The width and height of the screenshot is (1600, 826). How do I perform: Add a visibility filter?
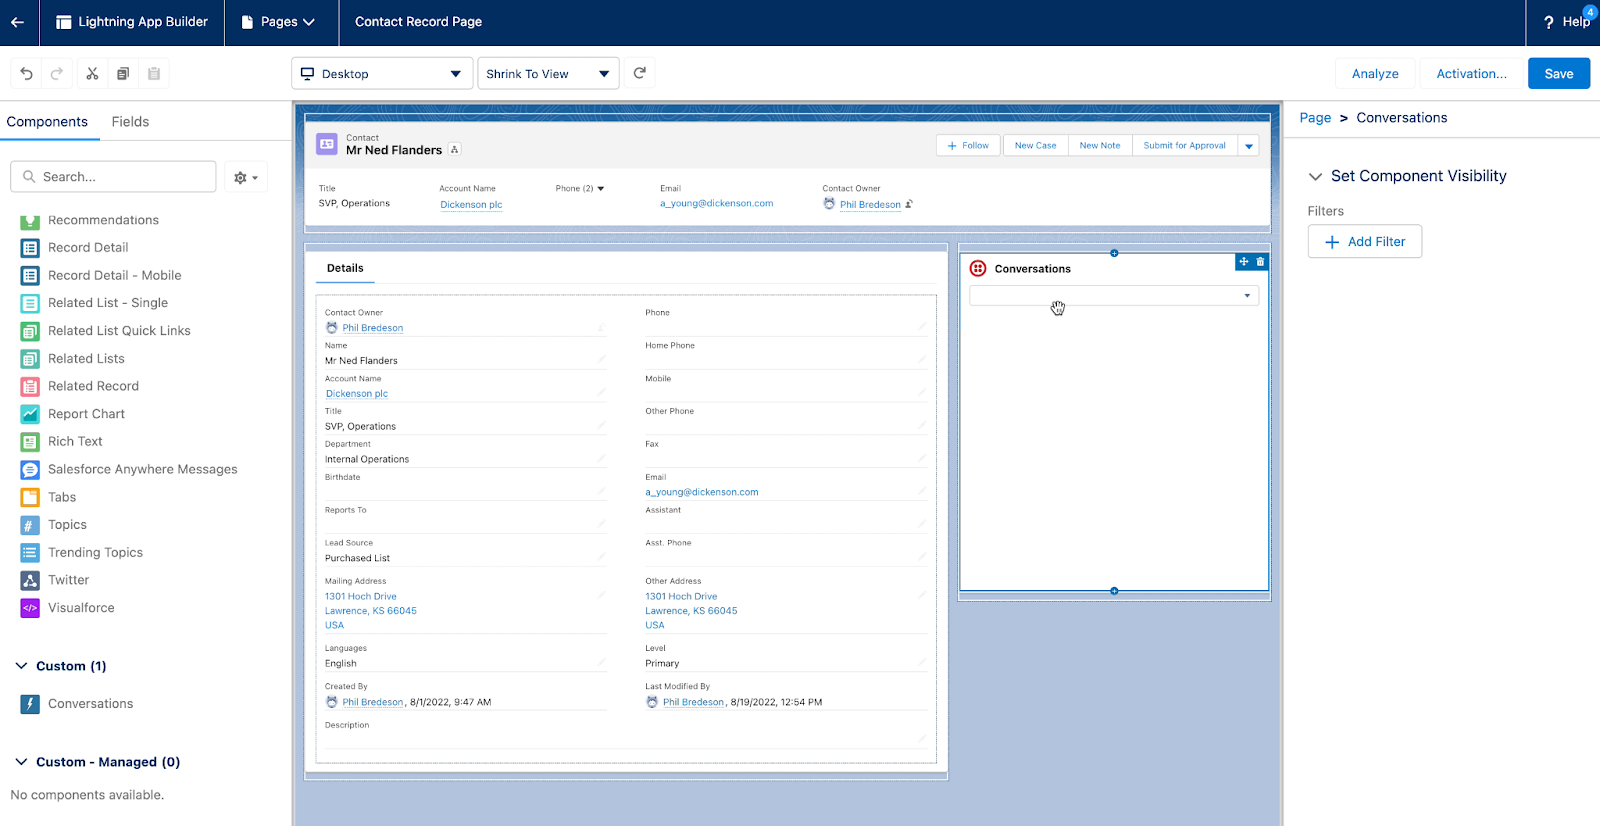[1365, 242]
